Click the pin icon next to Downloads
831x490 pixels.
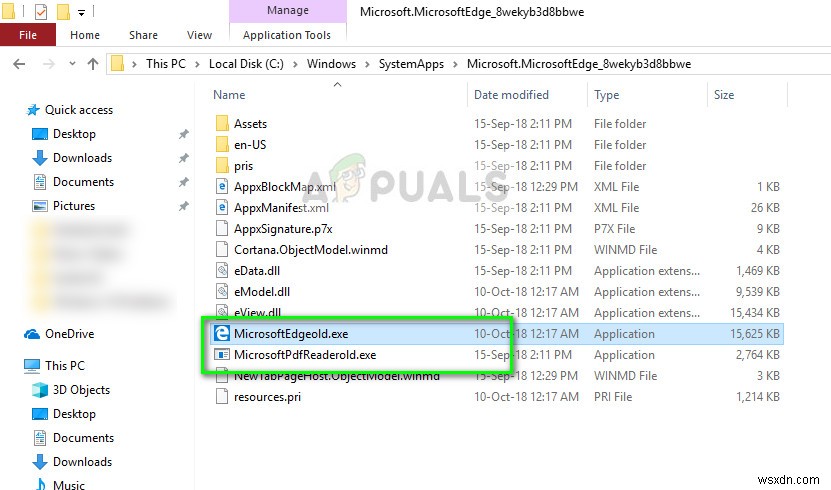point(183,158)
